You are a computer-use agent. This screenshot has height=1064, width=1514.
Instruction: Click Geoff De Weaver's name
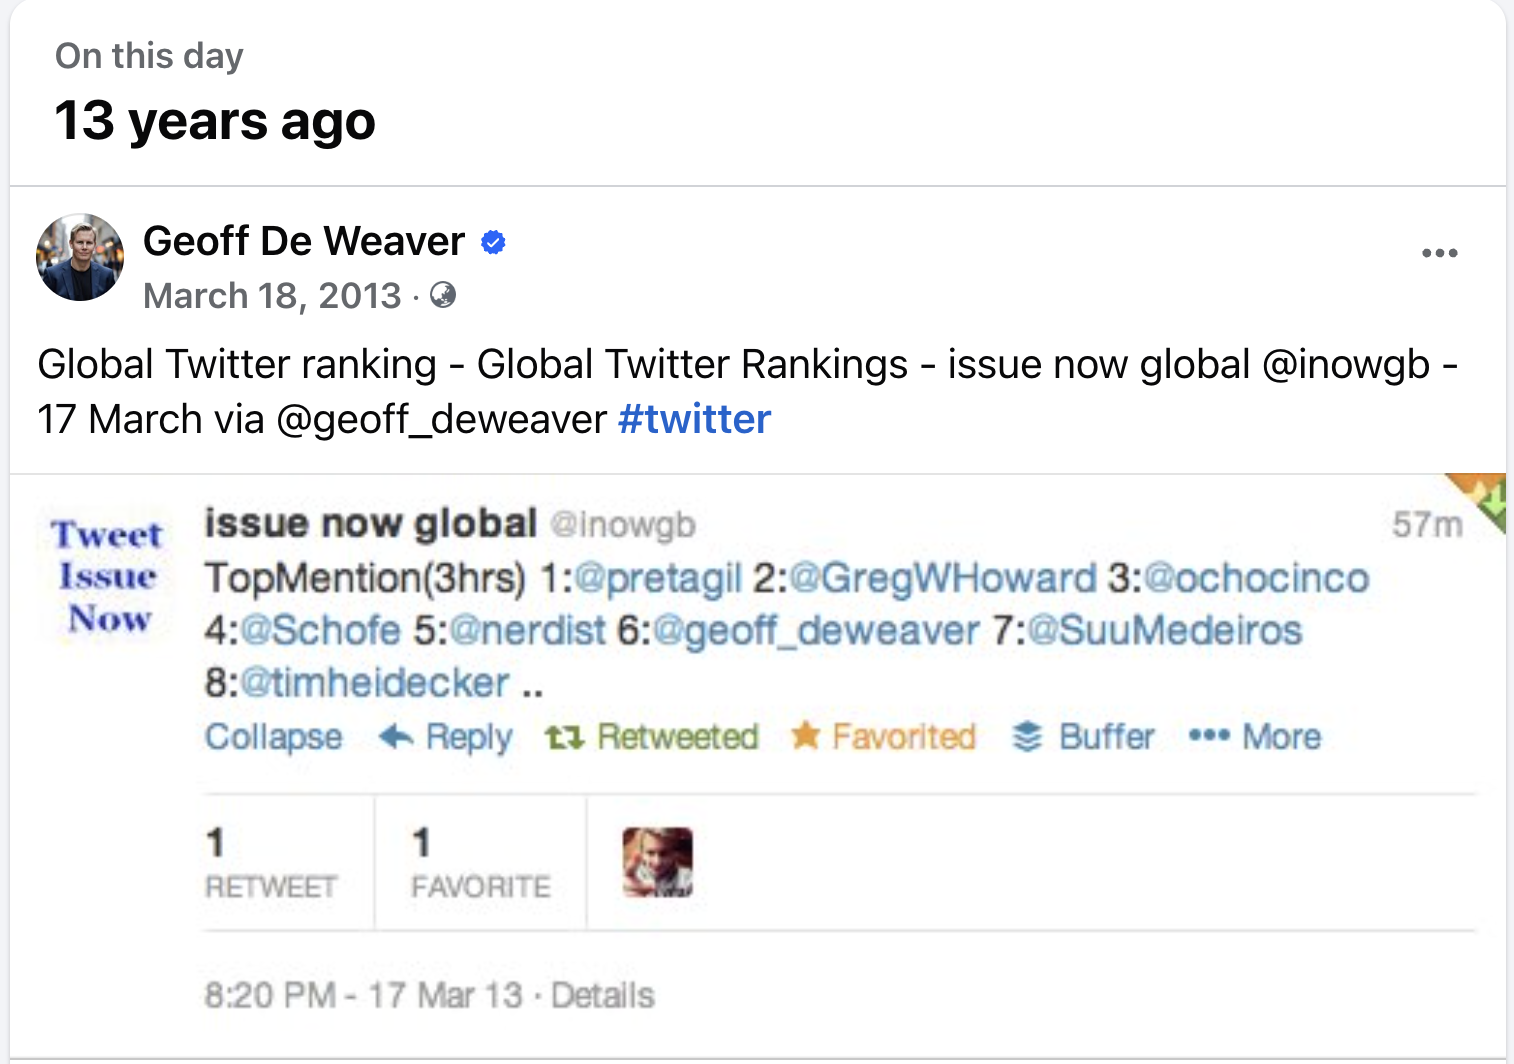[304, 241]
